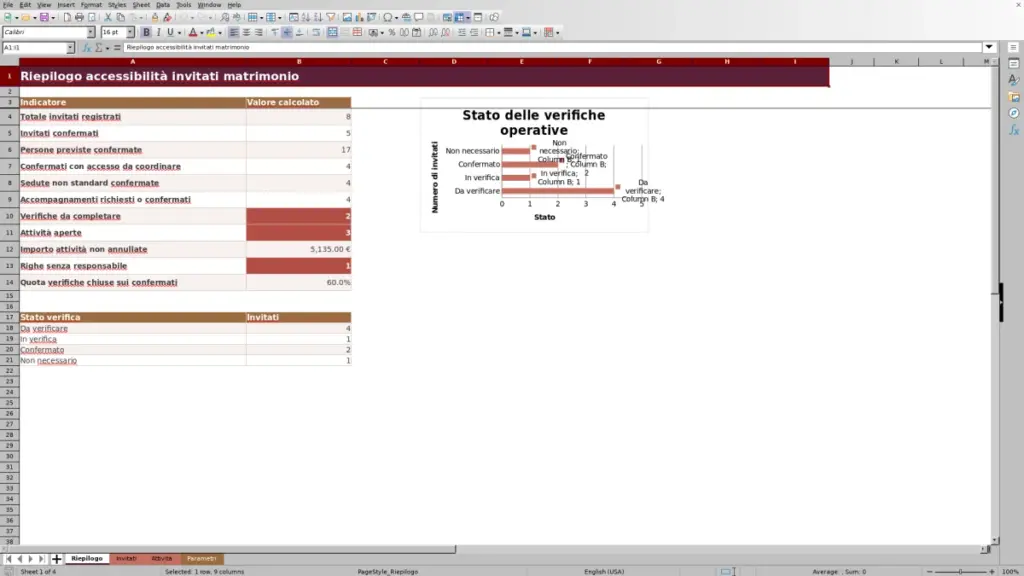Viewport: 1024px width, 576px height.
Task: Click the Sort Ascending icon
Action: tap(306, 18)
